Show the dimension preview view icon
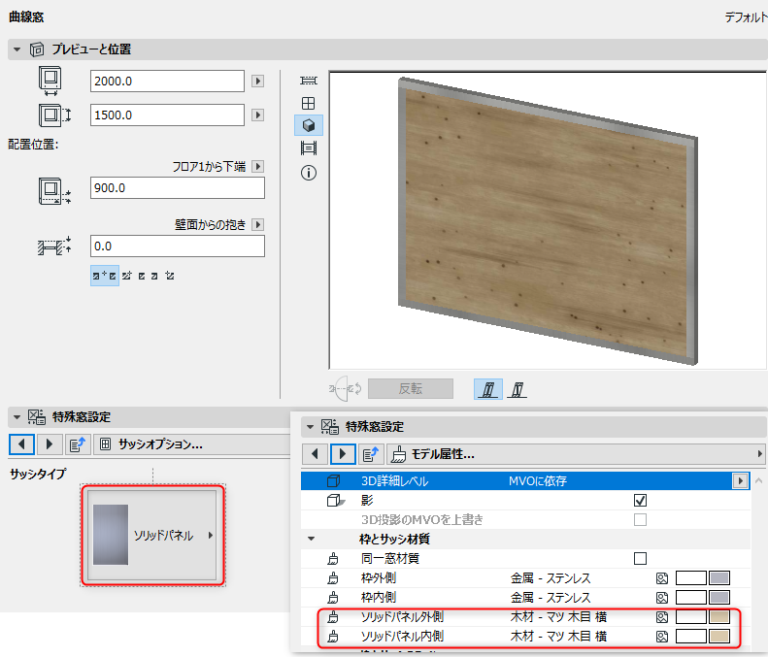Screen dimensions: 768x657 pyautogui.click(x=309, y=80)
